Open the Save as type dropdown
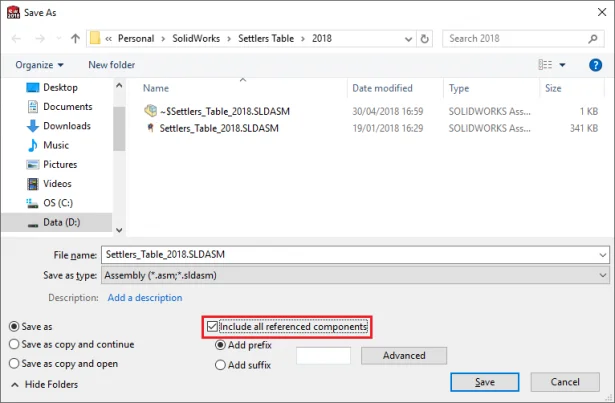 pyautogui.click(x=602, y=275)
